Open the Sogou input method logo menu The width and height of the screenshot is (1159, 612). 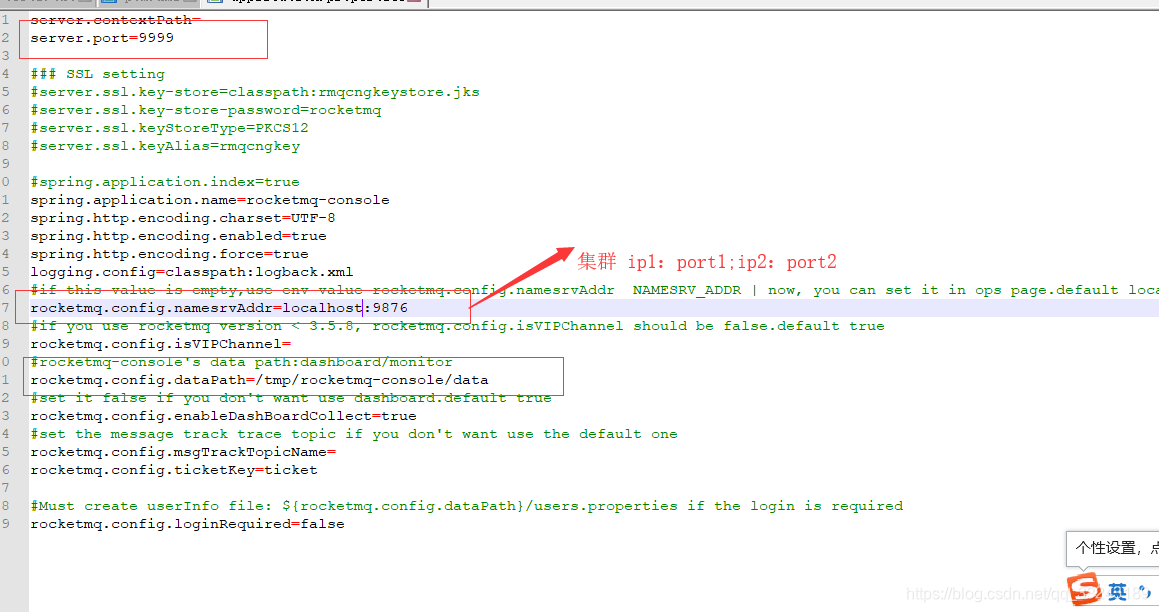point(1084,588)
